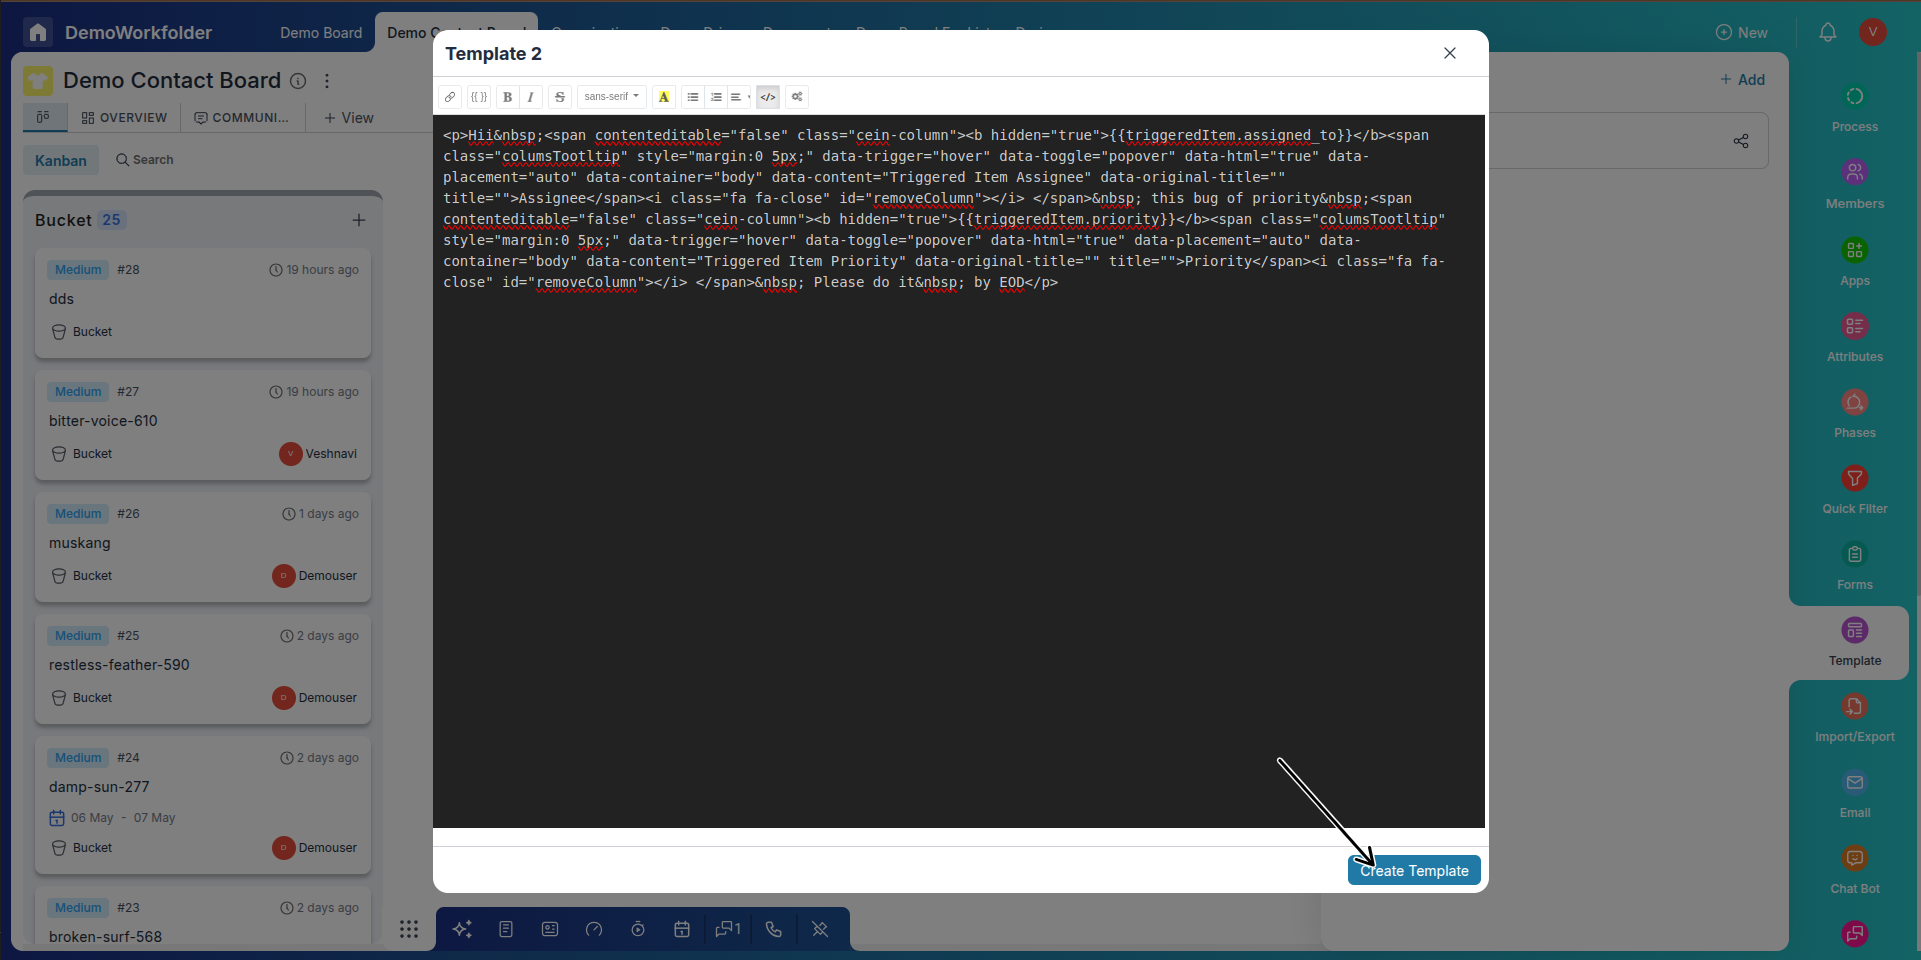Open Attributes in the right sidebar

pos(1855,338)
